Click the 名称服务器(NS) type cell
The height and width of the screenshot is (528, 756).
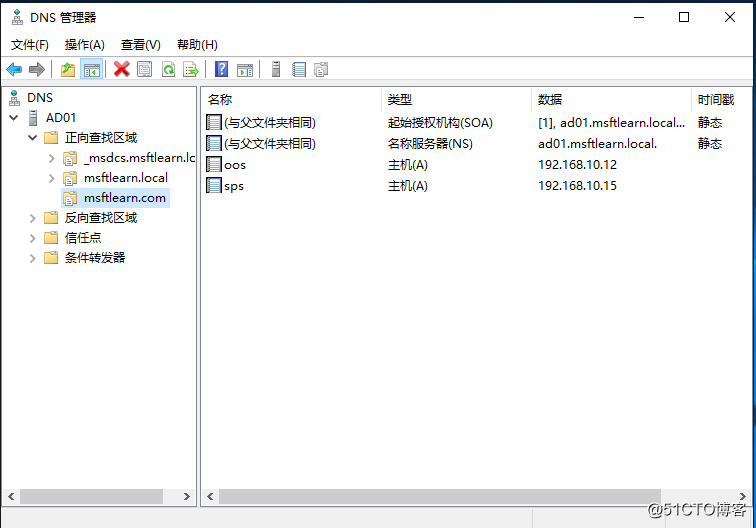[430, 144]
